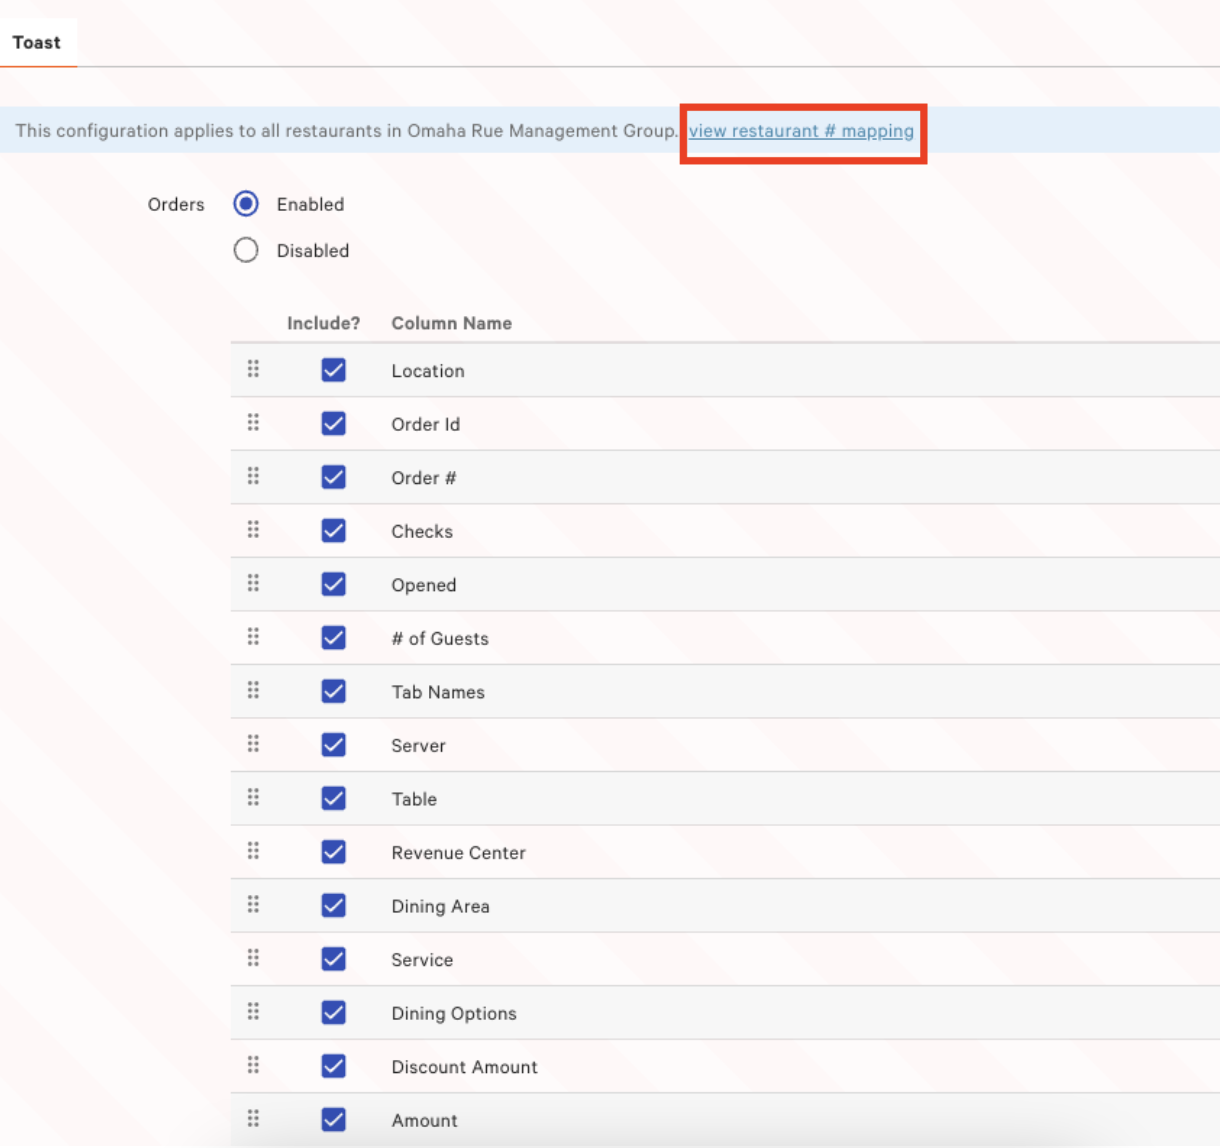Uncheck the Revenue Center checkbox
1220x1148 pixels.
[333, 851]
